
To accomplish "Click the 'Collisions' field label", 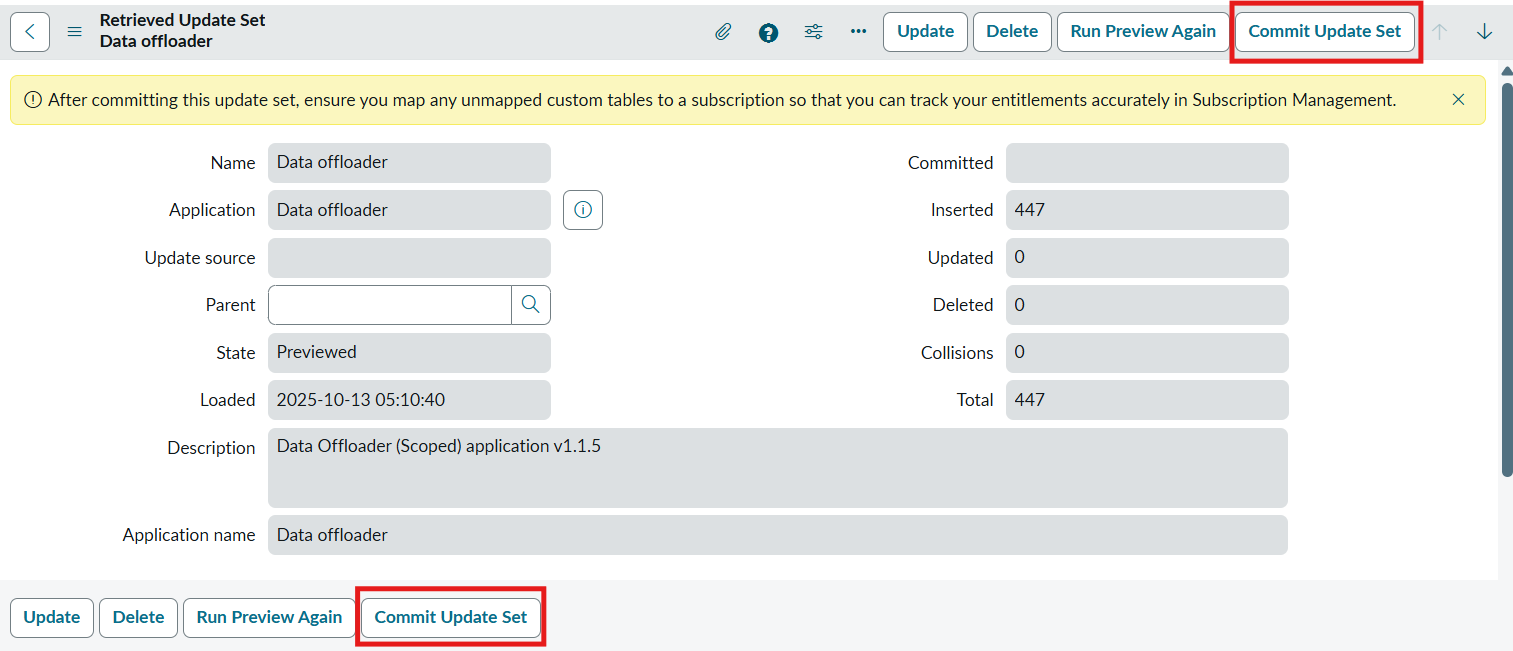I will coord(957,353).
